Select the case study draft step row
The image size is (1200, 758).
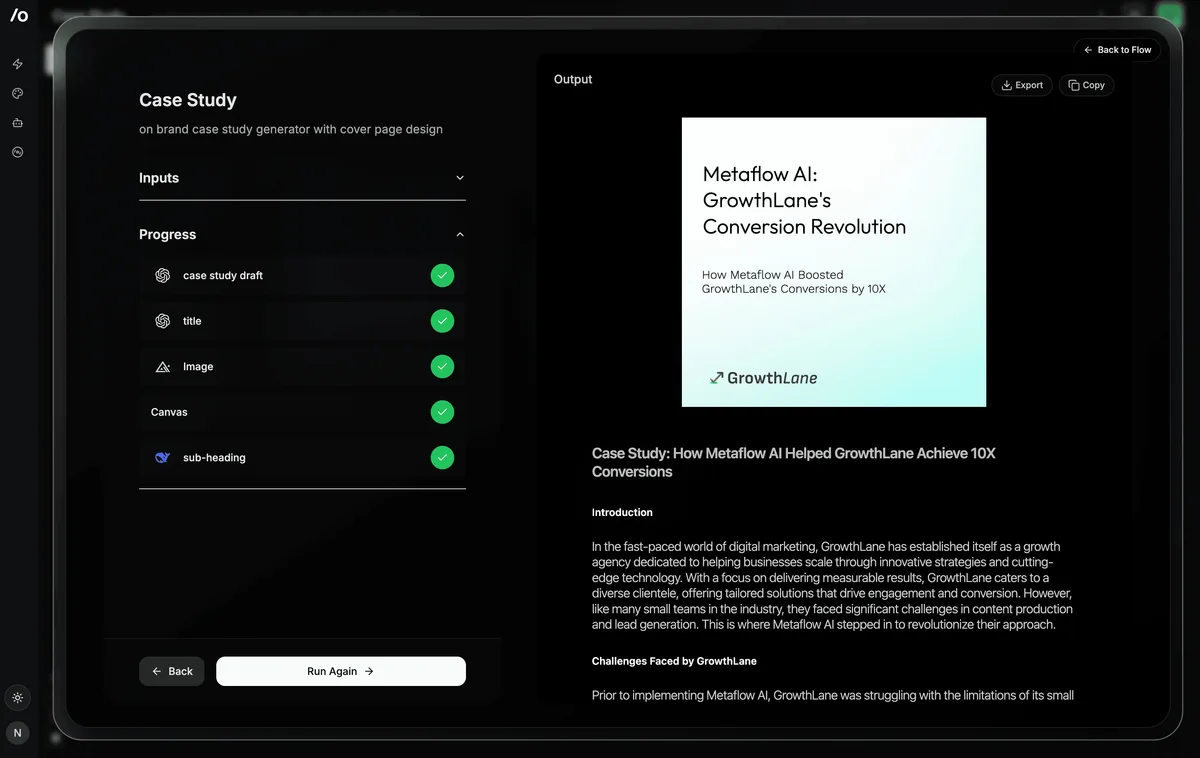pyautogui.click(x=302, y=276)
